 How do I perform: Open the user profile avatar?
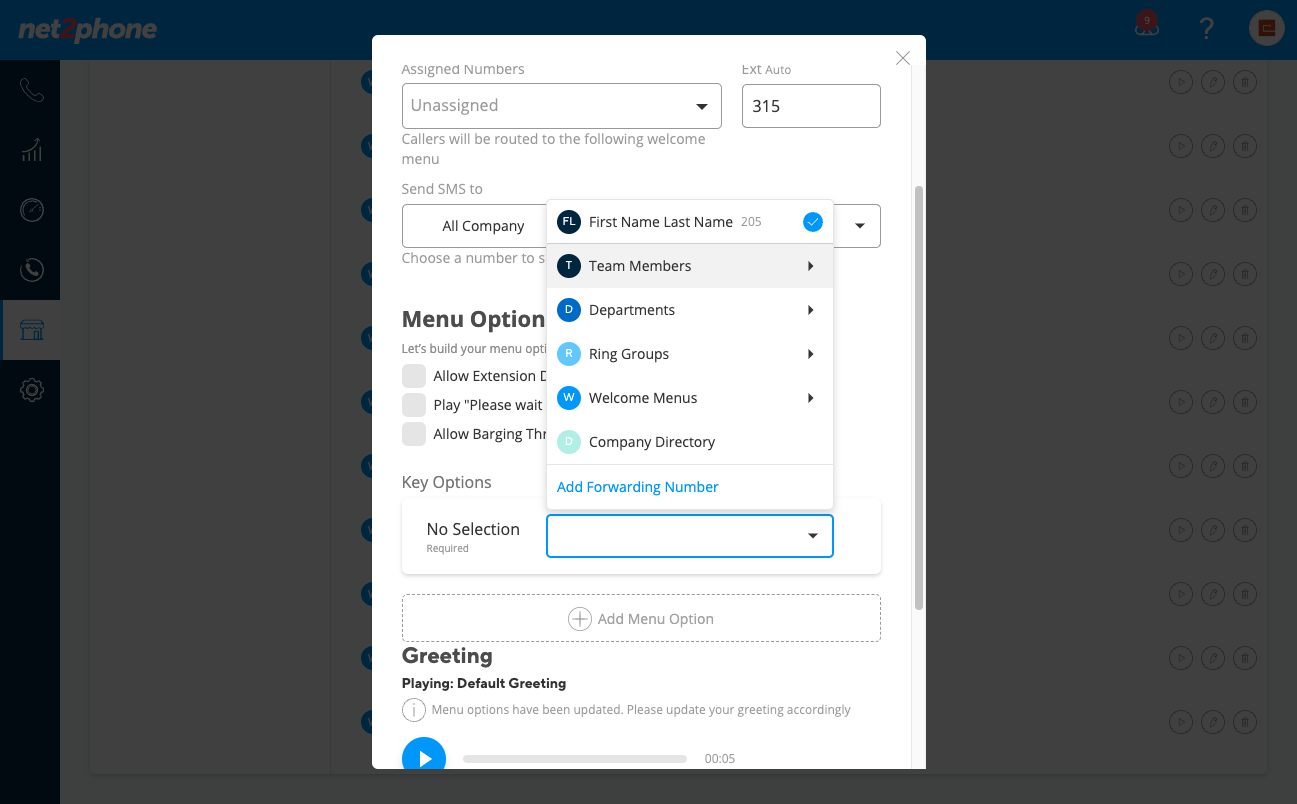1266,28
